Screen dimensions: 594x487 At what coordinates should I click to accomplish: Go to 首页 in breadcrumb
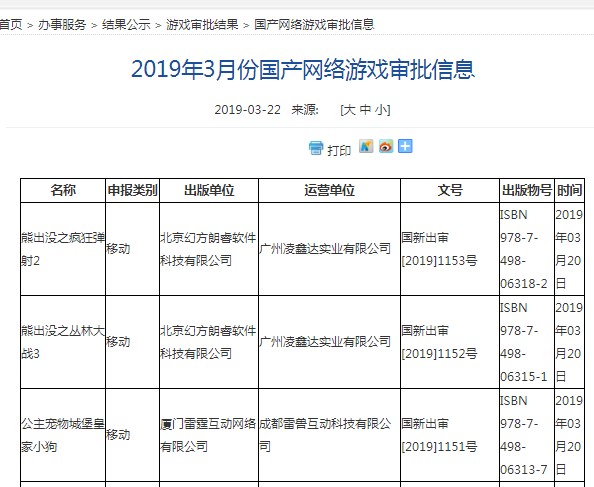point(11,25)
